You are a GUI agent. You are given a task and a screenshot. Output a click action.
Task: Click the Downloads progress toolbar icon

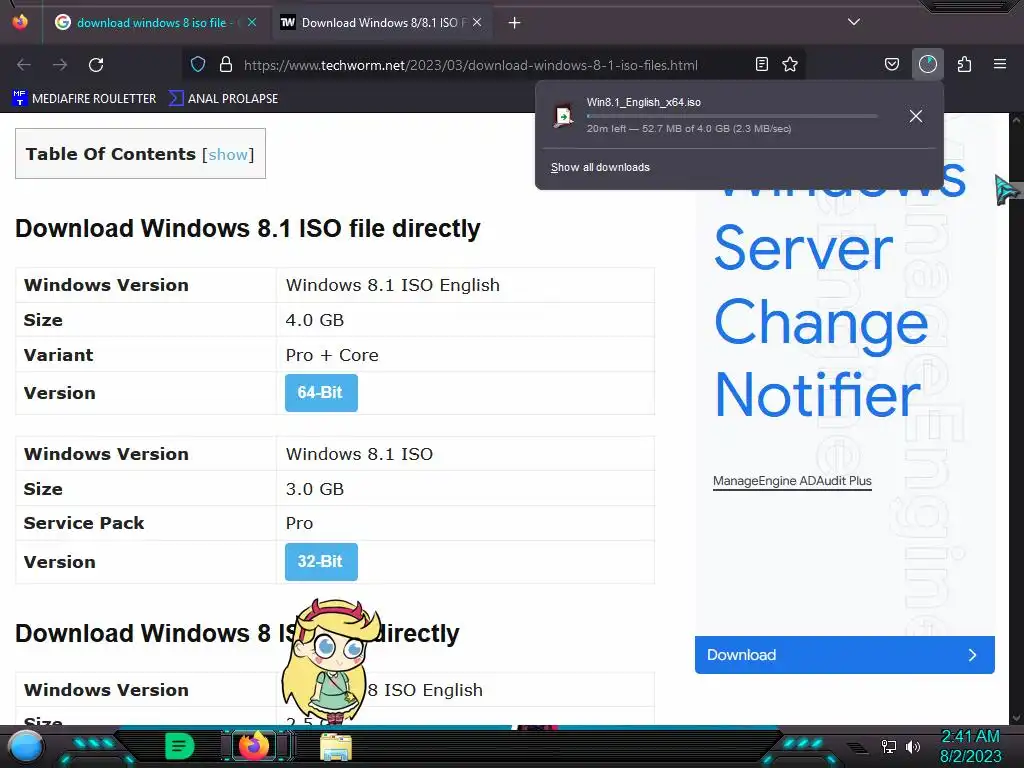tap(927, 65)
